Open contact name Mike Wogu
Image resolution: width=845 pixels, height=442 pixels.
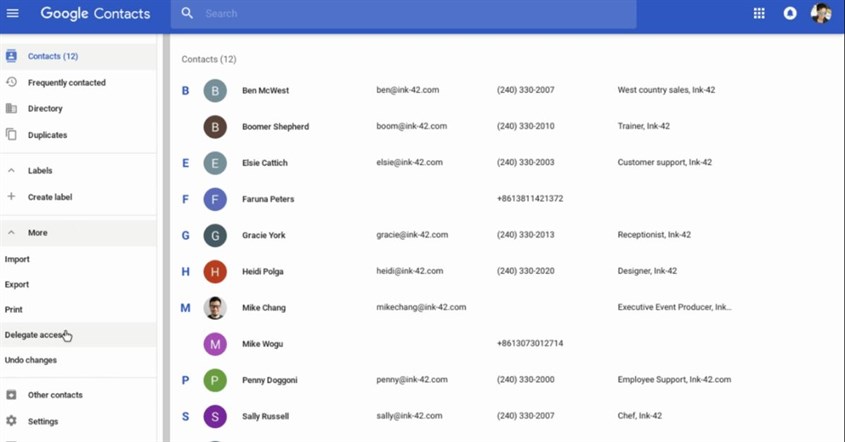(262, 344)
